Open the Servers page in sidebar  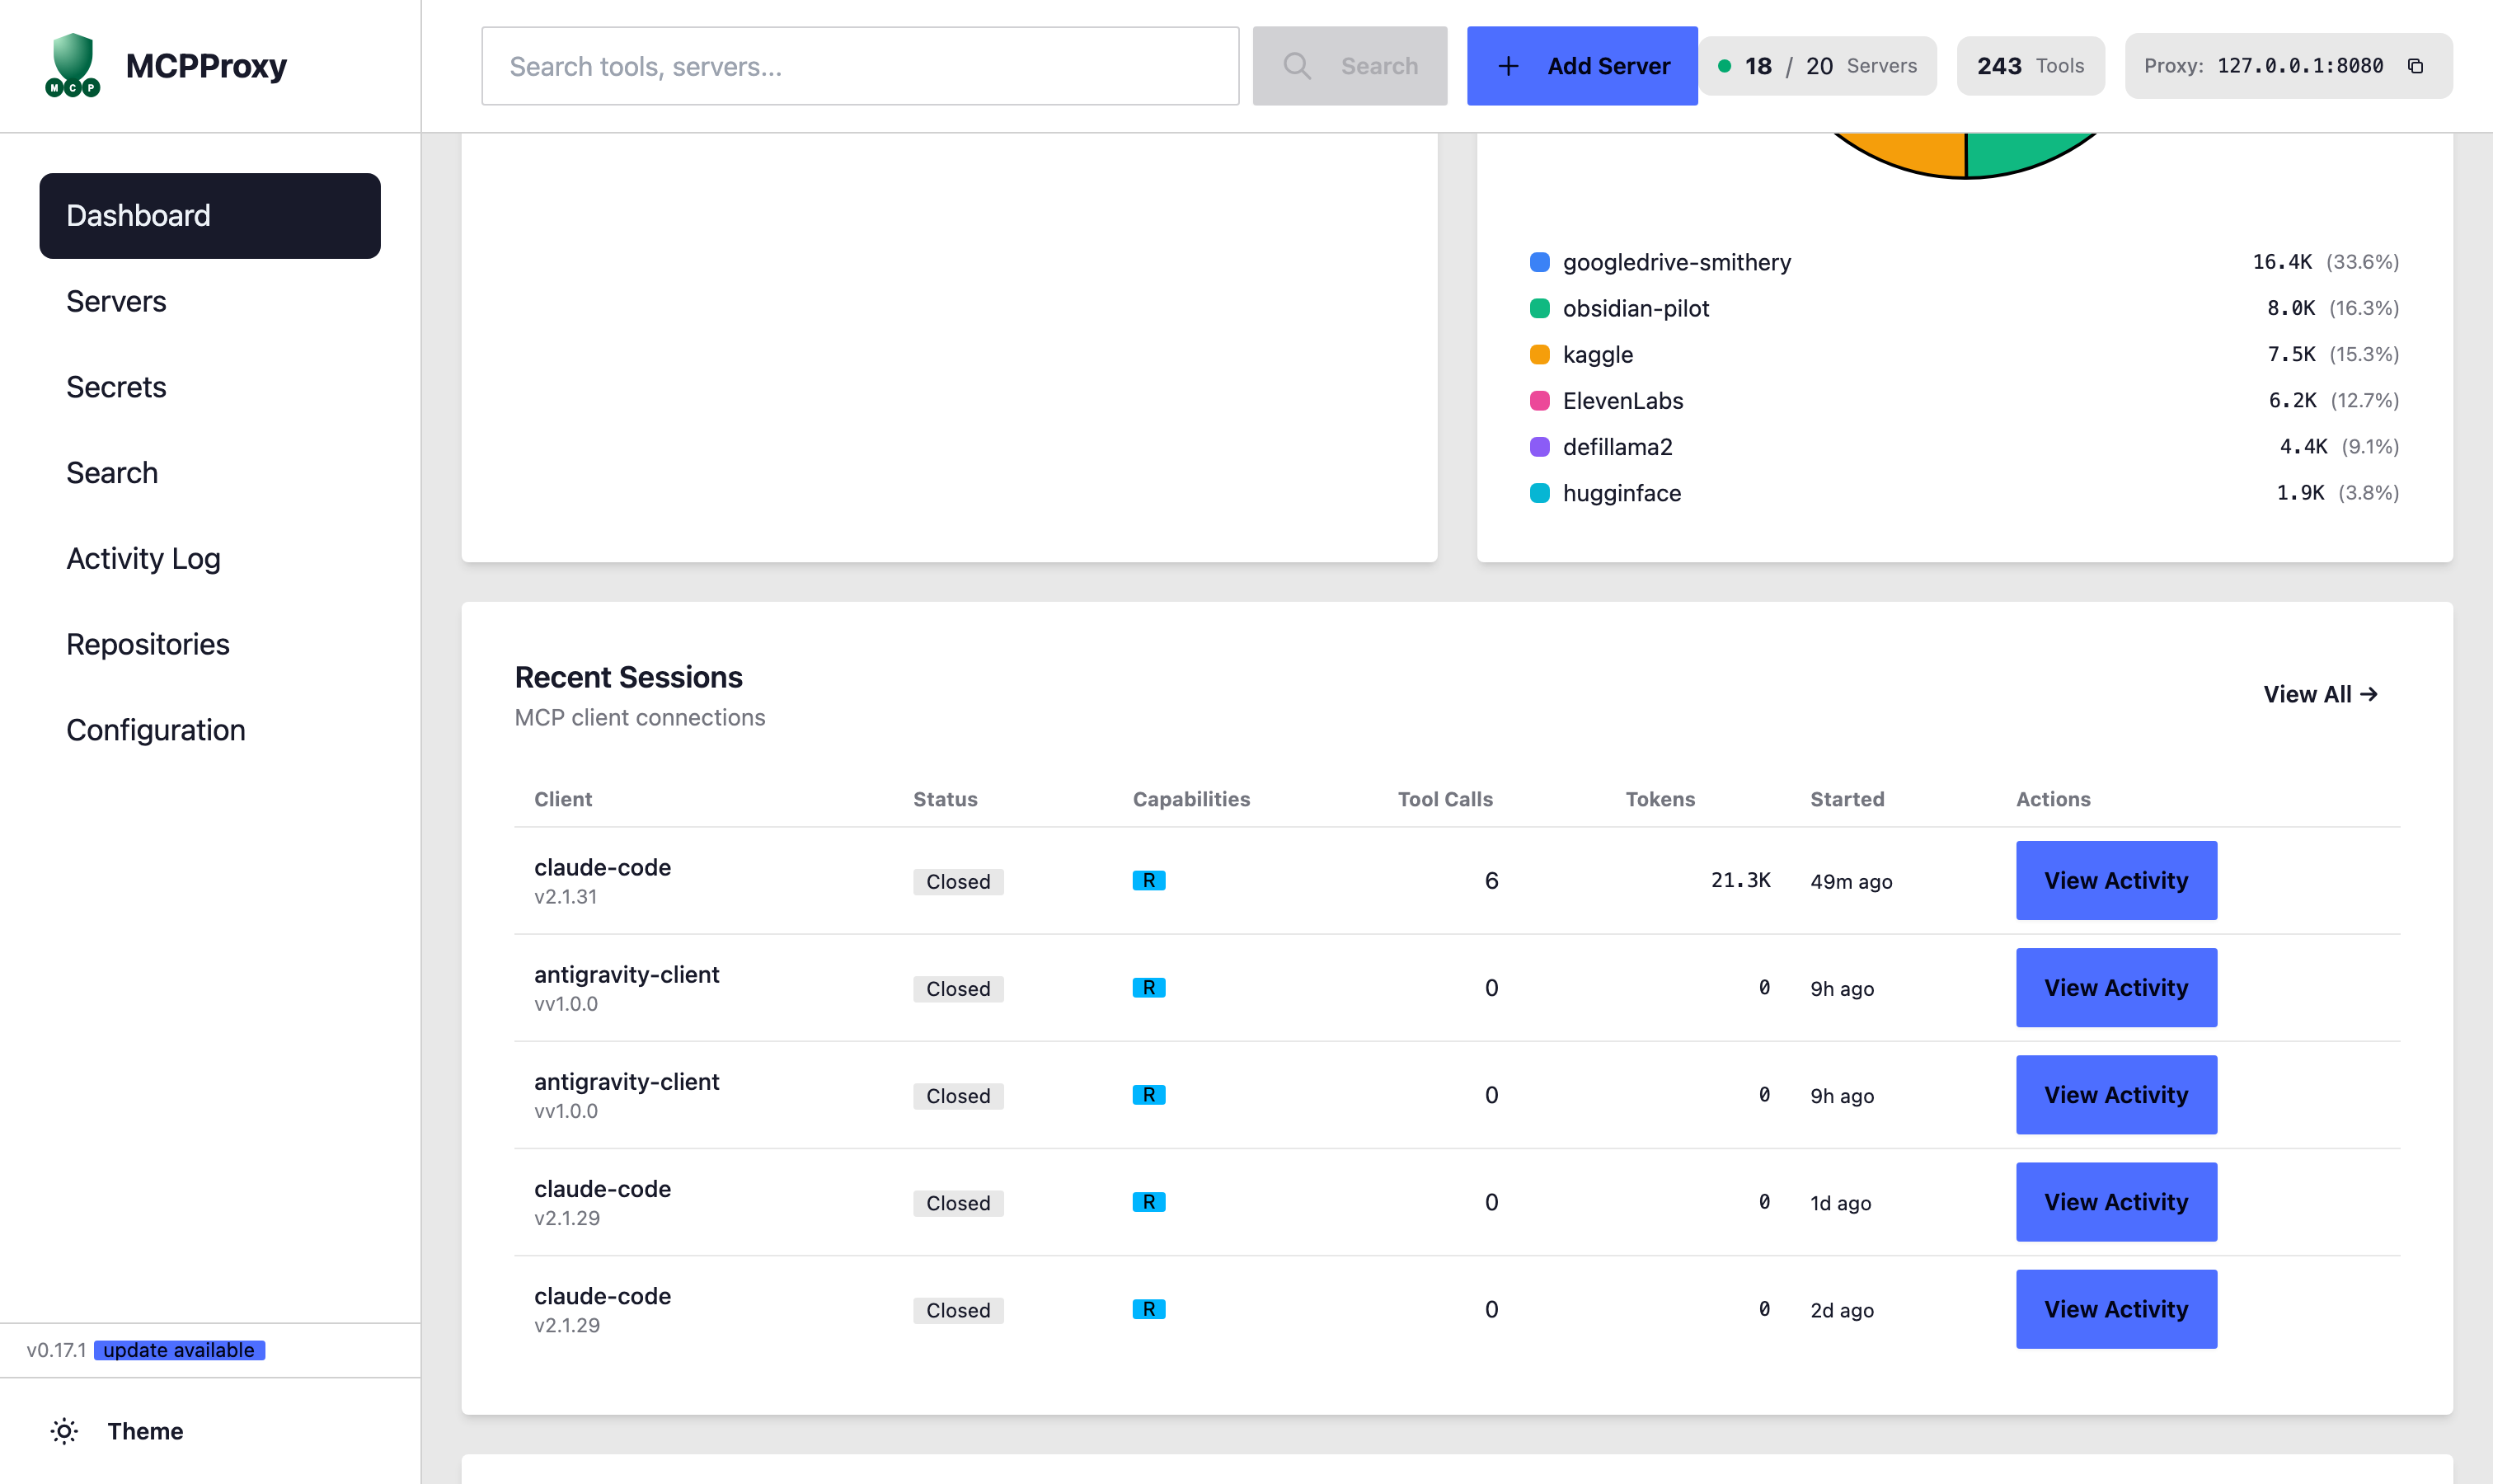click(x=116, y=301)
